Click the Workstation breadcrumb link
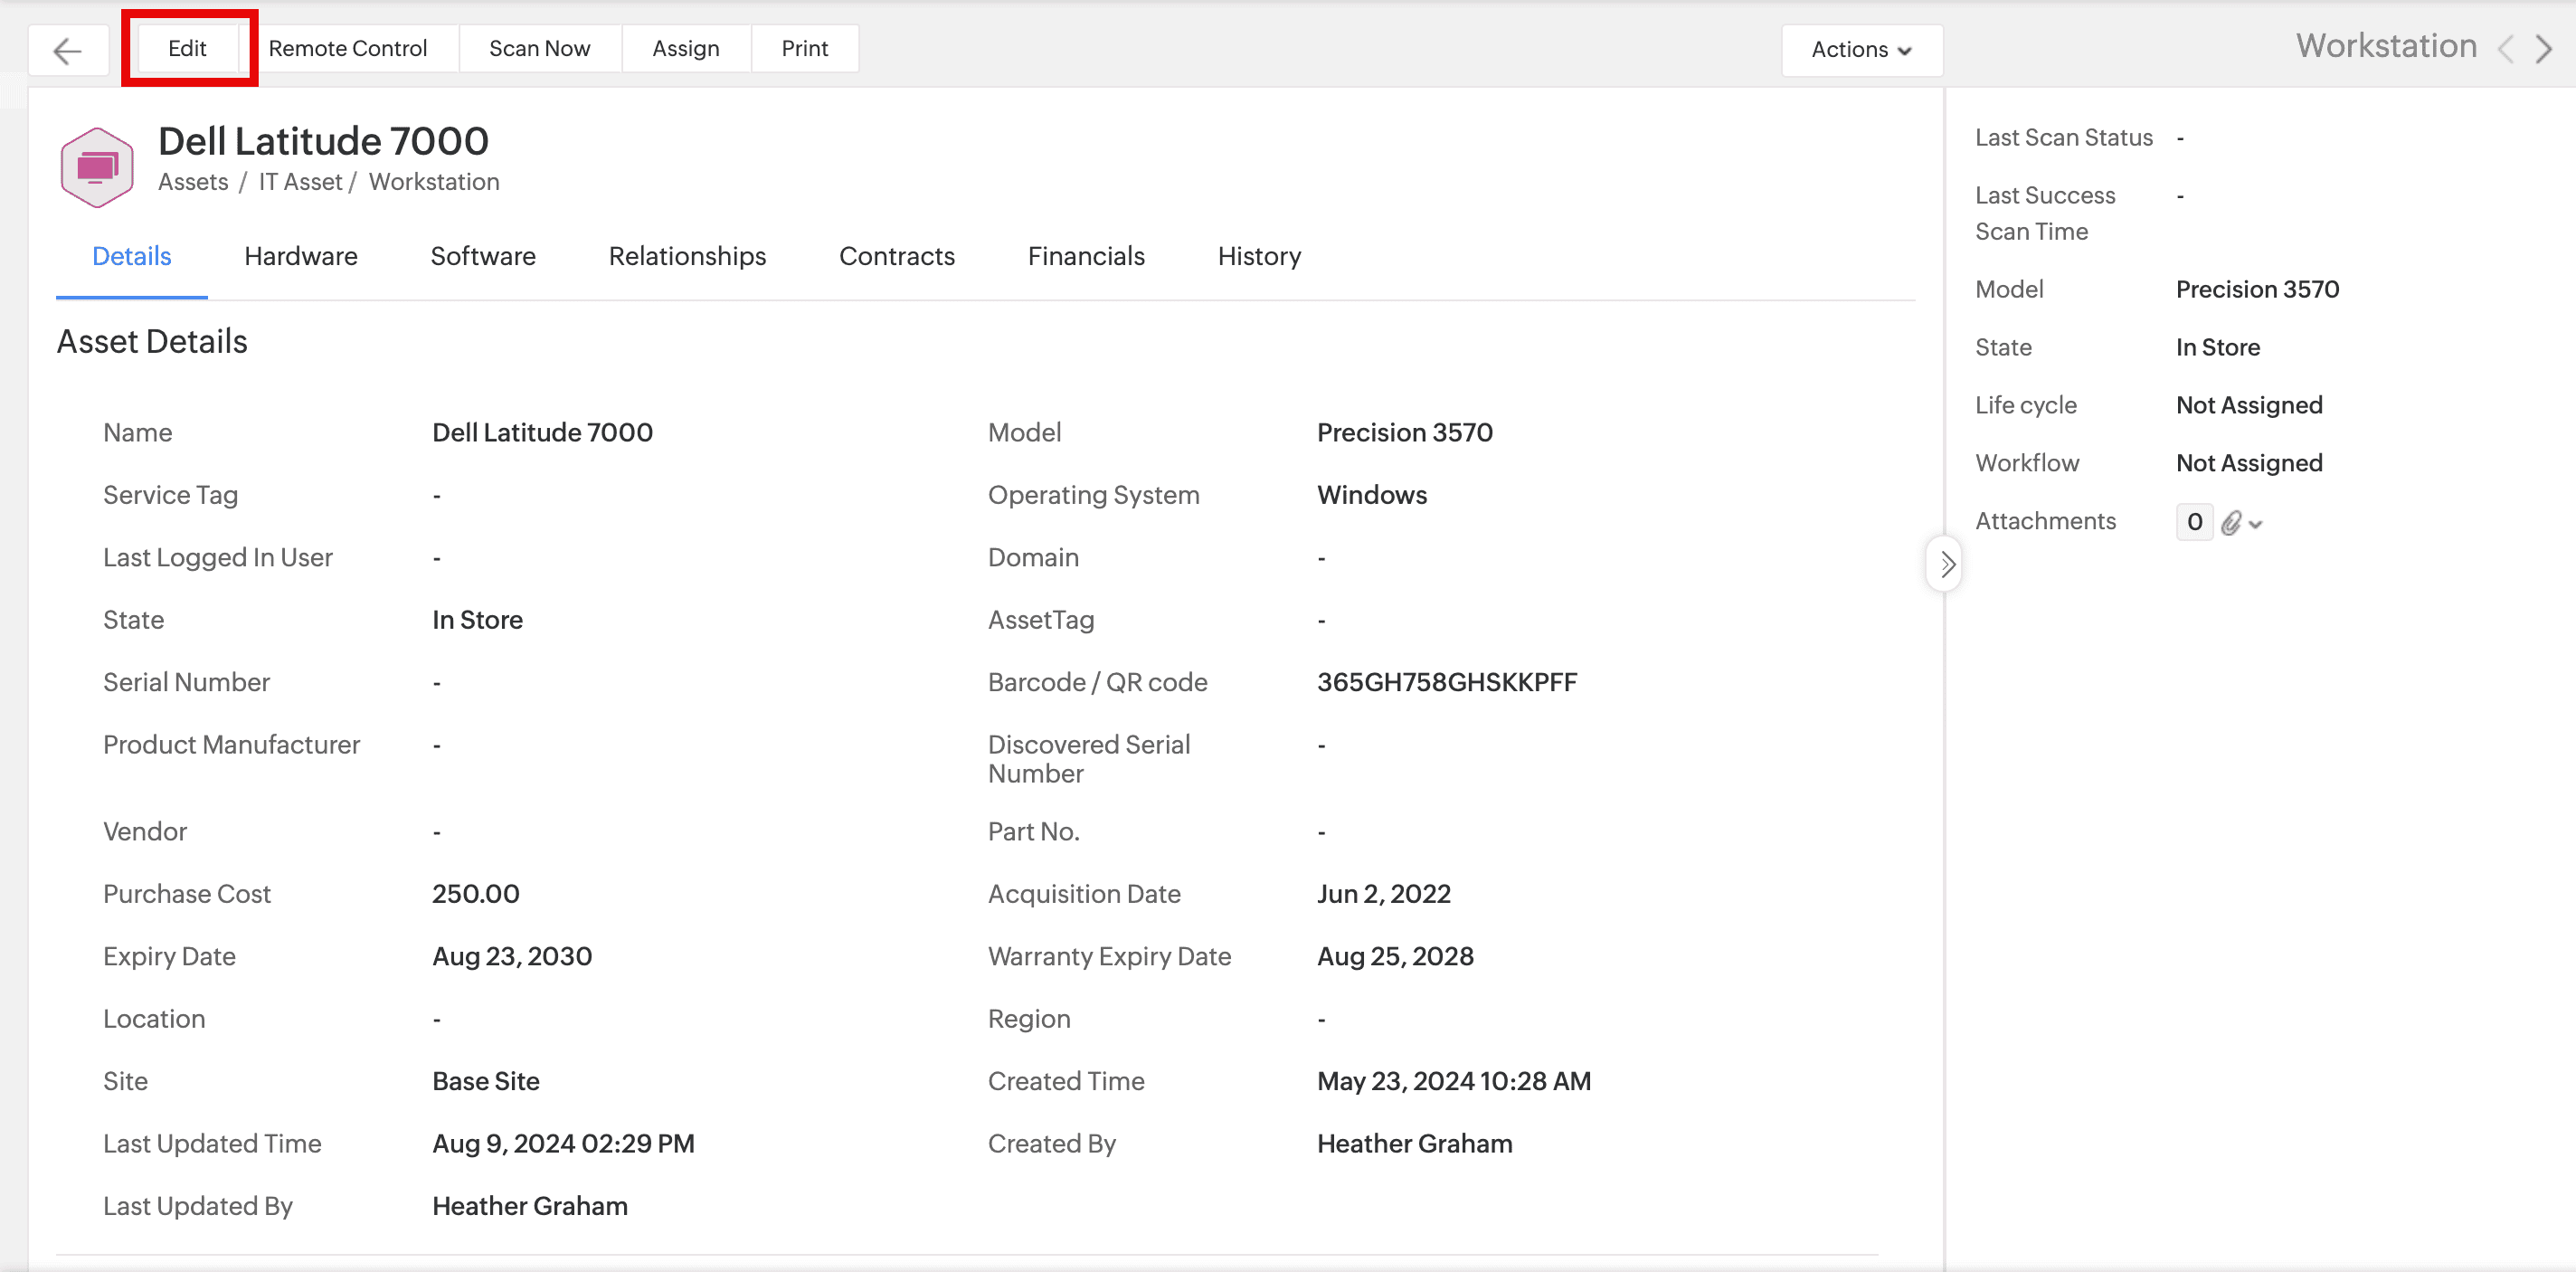 [x=434, y=182]
